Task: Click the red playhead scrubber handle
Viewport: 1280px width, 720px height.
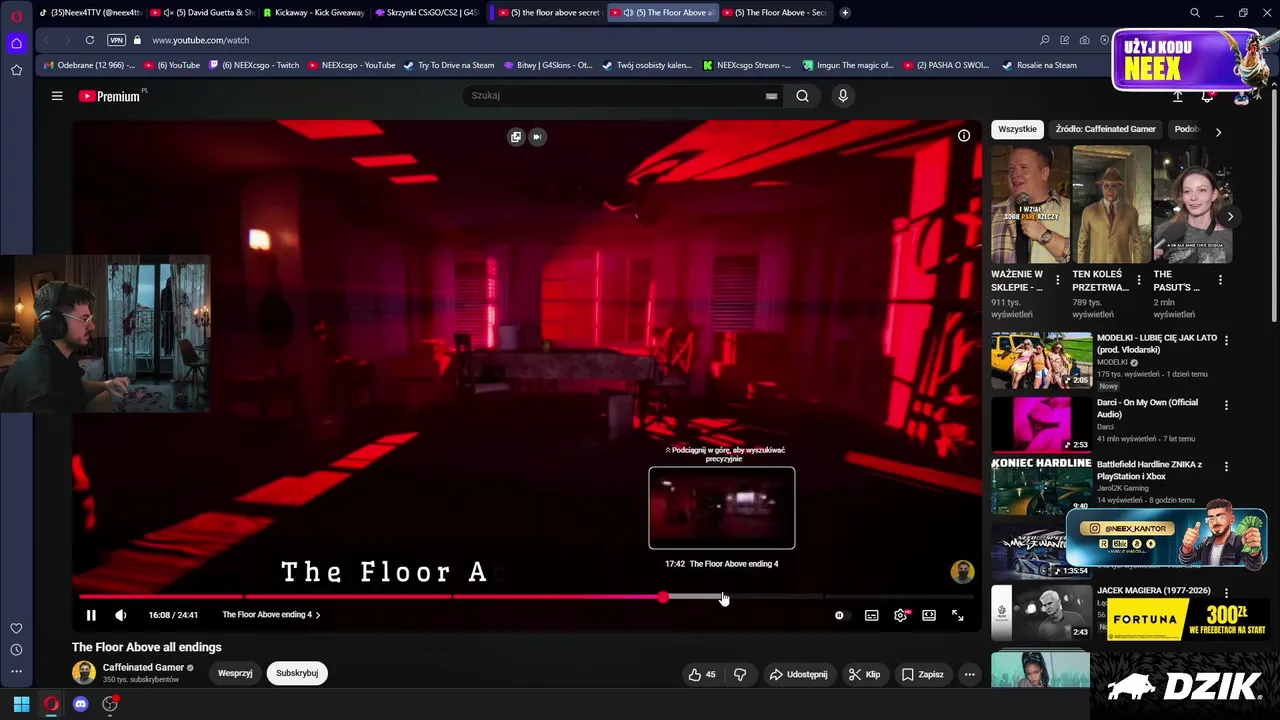Action: click(x=663, y=597)
